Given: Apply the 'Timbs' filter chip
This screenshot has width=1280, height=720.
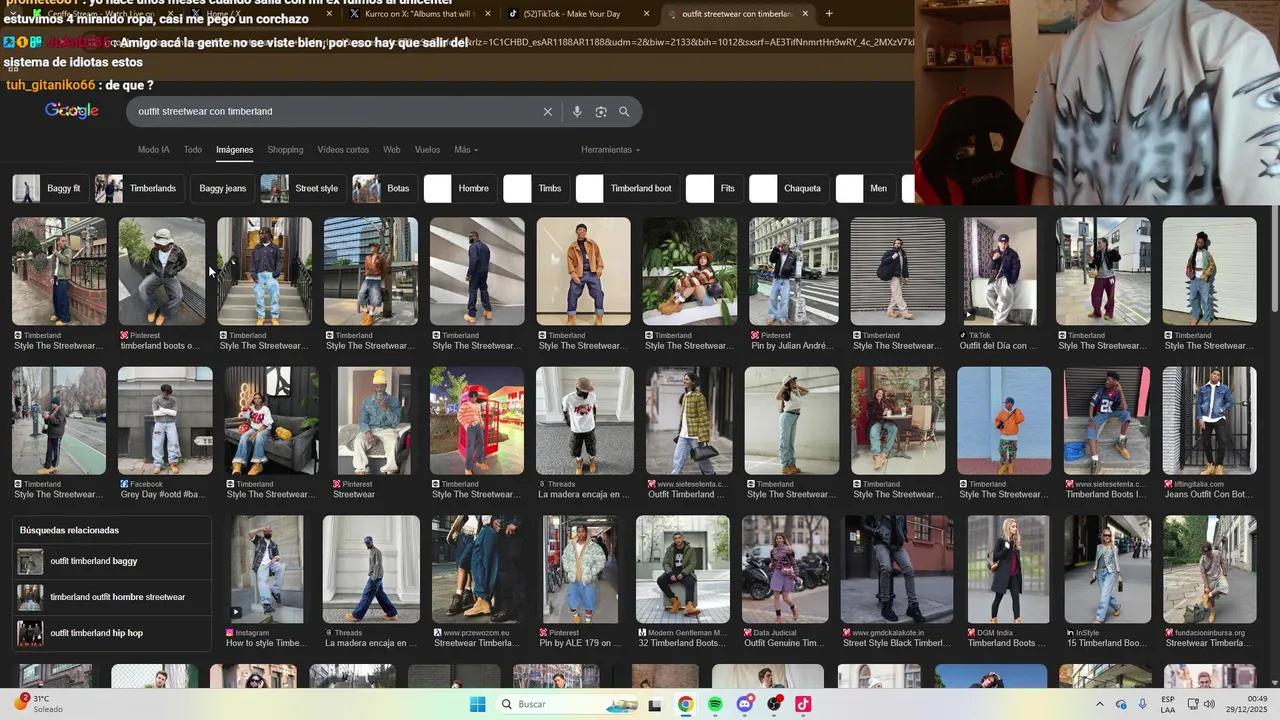Looking at the screenshot, I should [537, 188].
